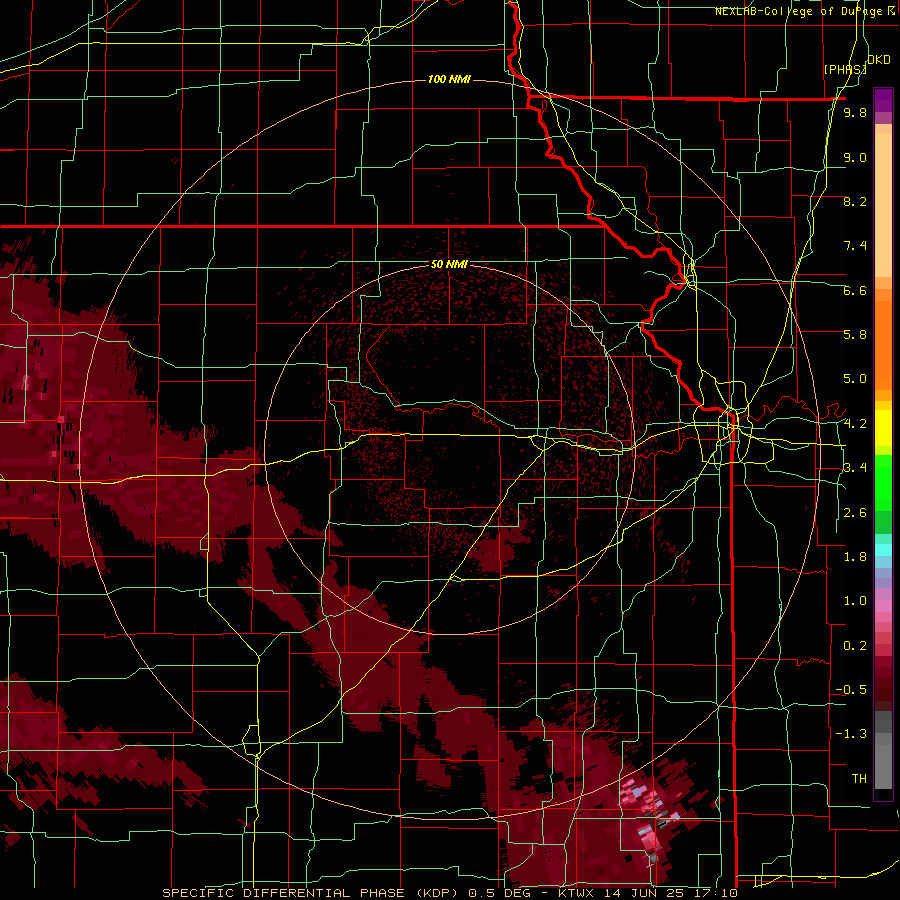Viewport: 900px width, 900px height.
Task: Pick the cyan segment of the color scale
Action: (x=883, y=550)
